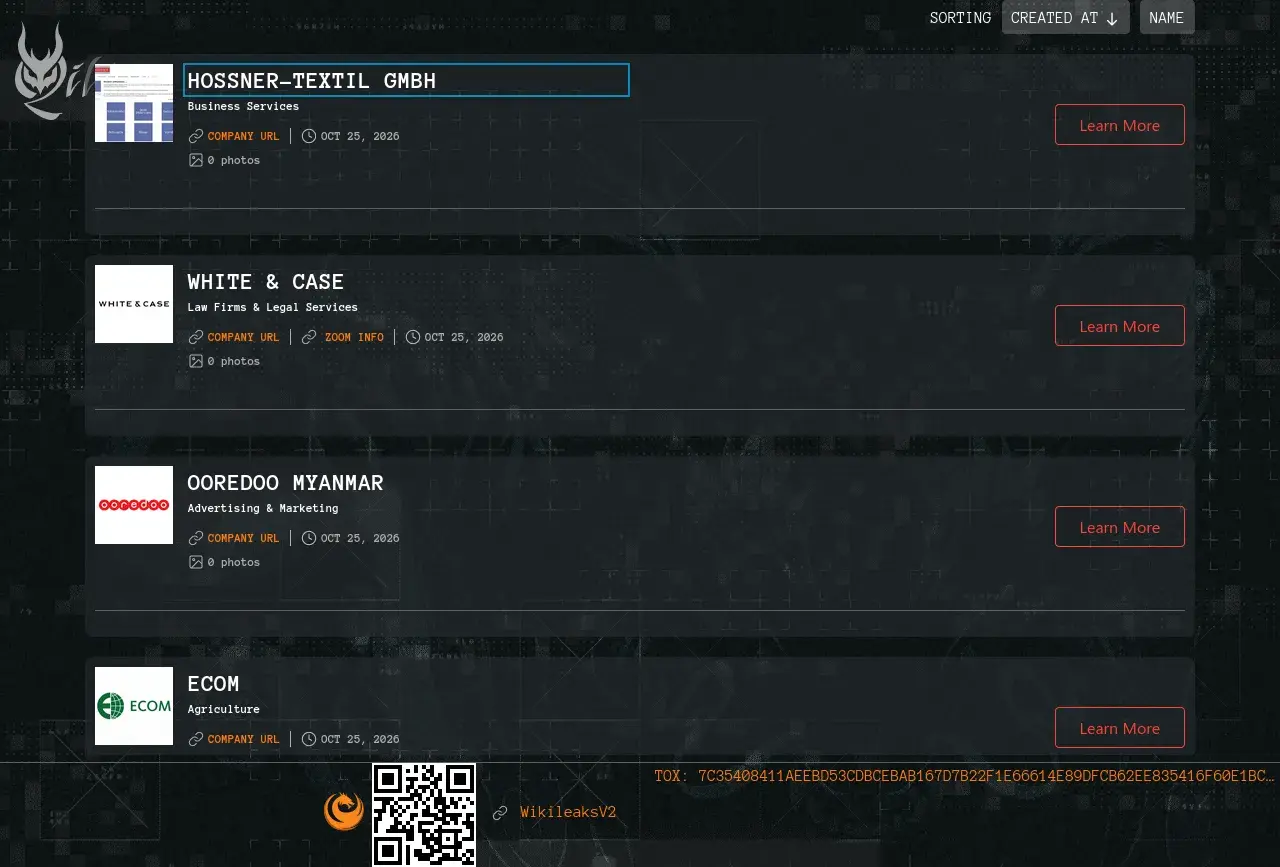Click the QR code in the footer
The height and width of the screenshot is (867, 1280).
424,814
